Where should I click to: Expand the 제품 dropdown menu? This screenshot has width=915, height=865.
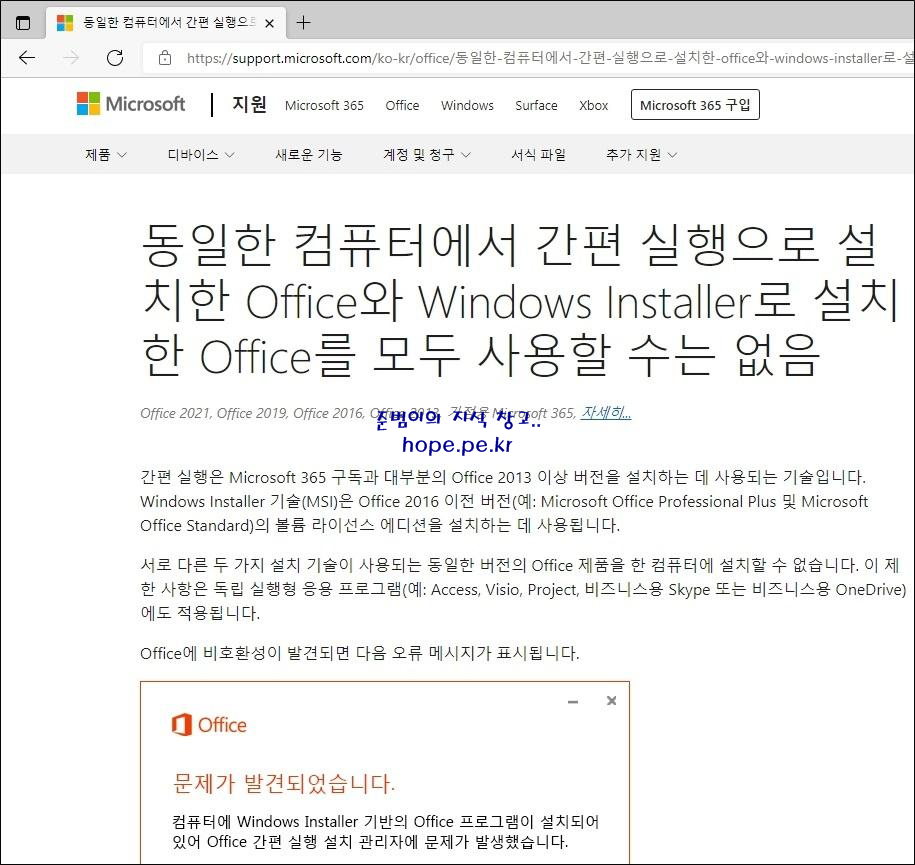click(106, 155)
